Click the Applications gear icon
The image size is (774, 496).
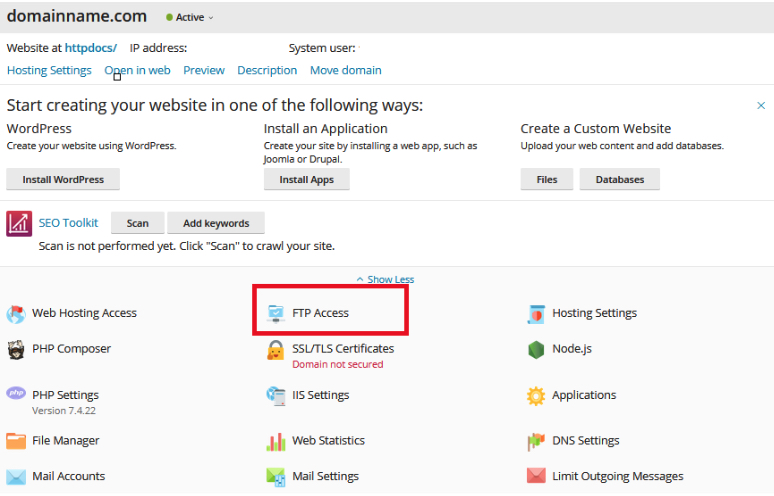click(536, 396)
